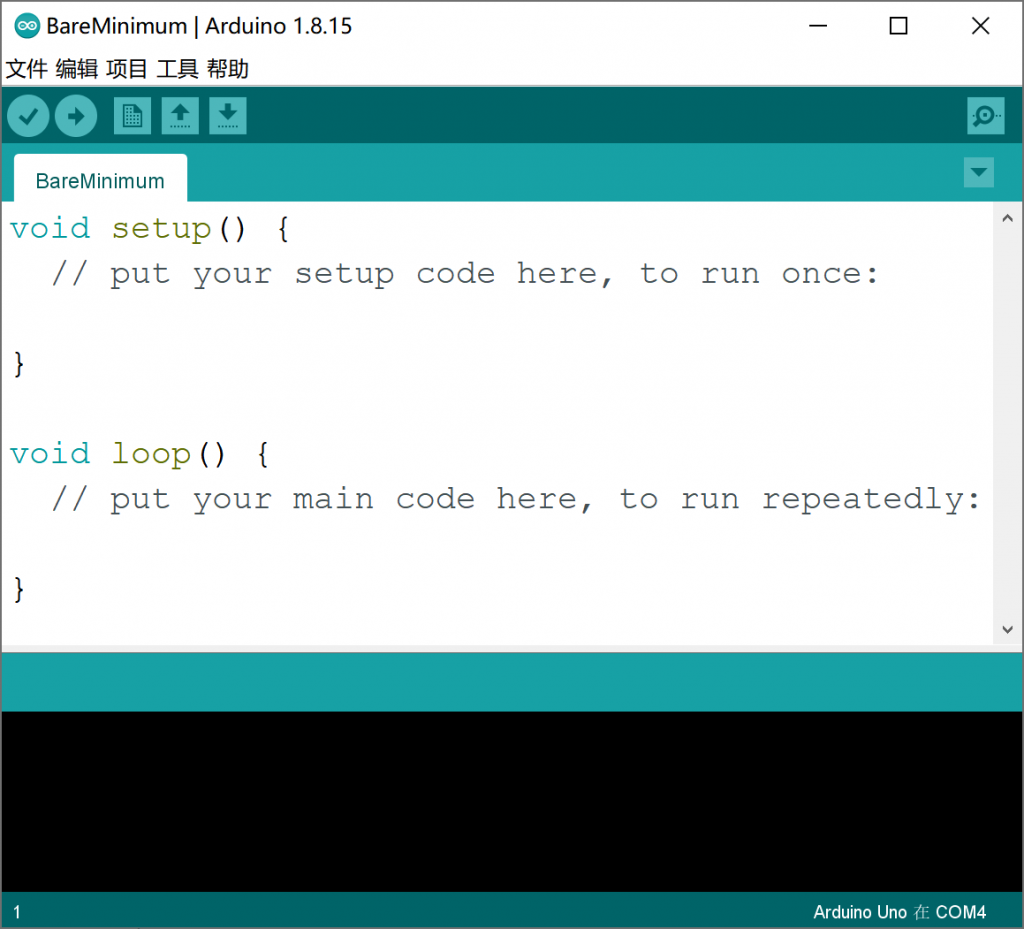Click the editor scrollbar down arrow
This screenshot has height=929, width=1024.
click(x=1007, y=630)
